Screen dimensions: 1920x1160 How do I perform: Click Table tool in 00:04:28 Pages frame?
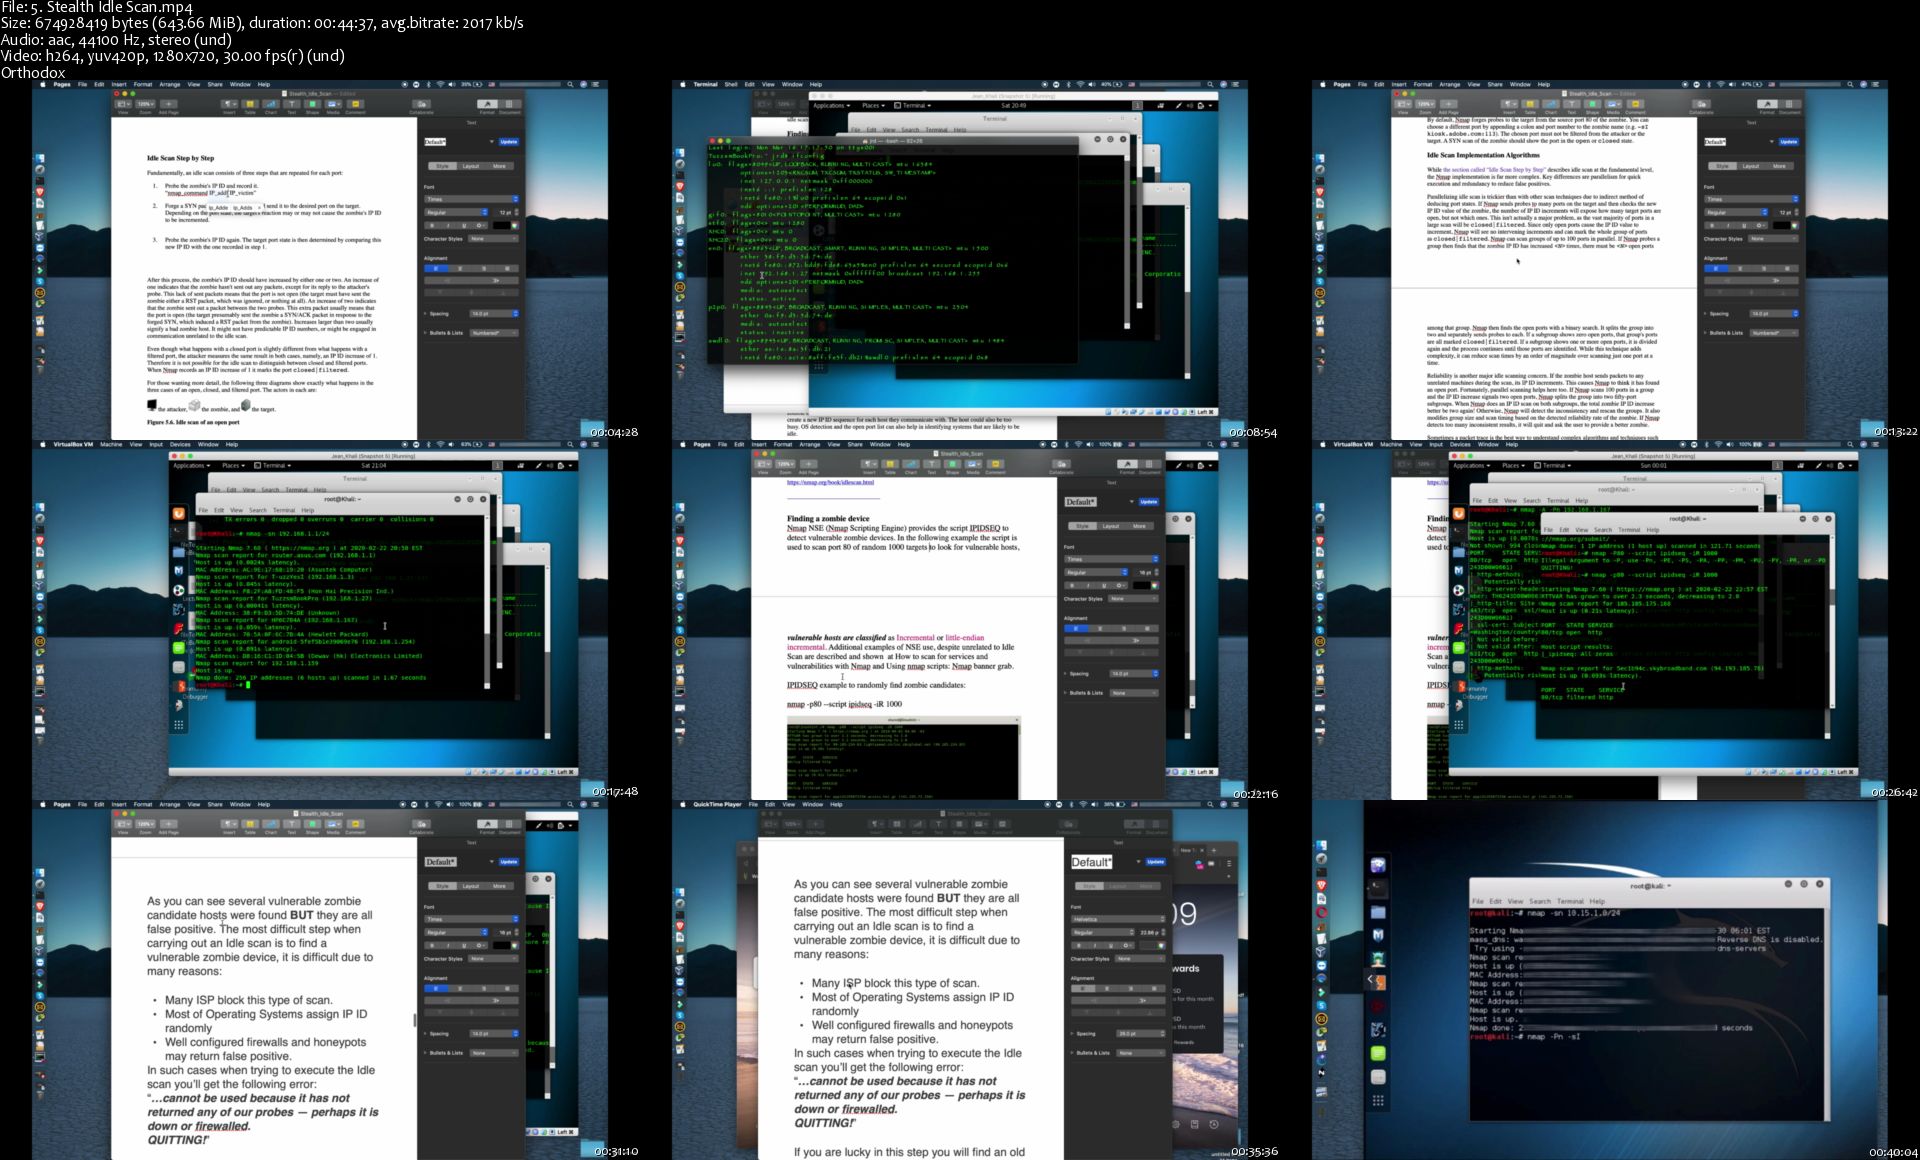click(250, 104)
